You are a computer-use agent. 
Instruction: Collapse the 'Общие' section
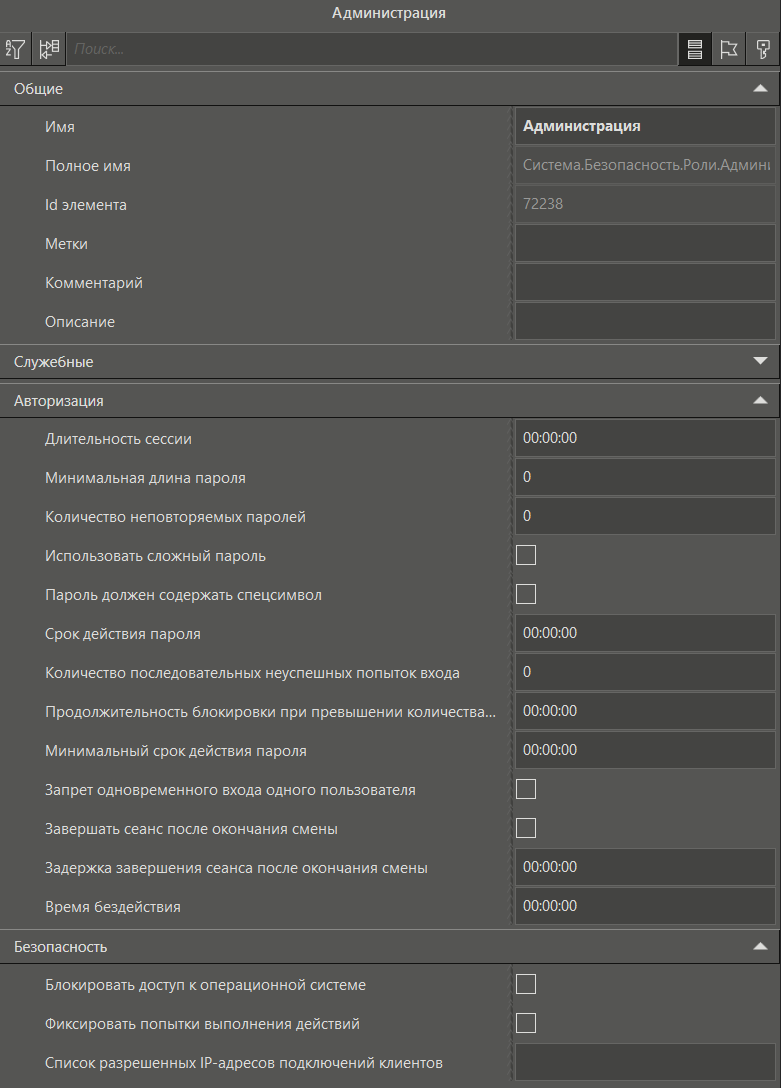click(x=760, y=89)
